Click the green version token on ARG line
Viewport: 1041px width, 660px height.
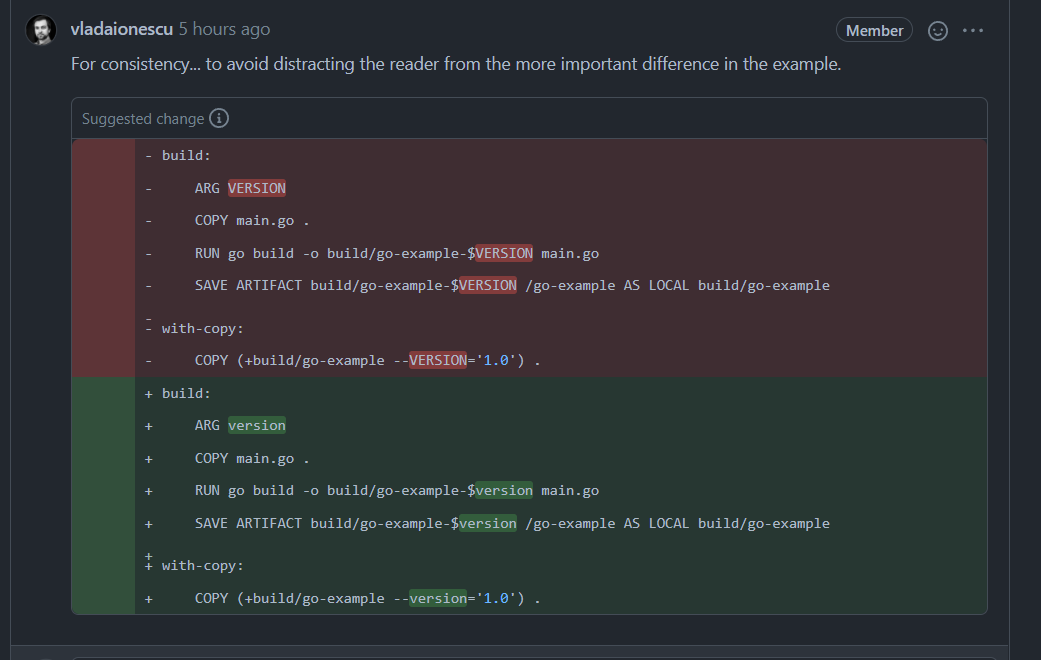pyautogui.click(x=256, y=424)
